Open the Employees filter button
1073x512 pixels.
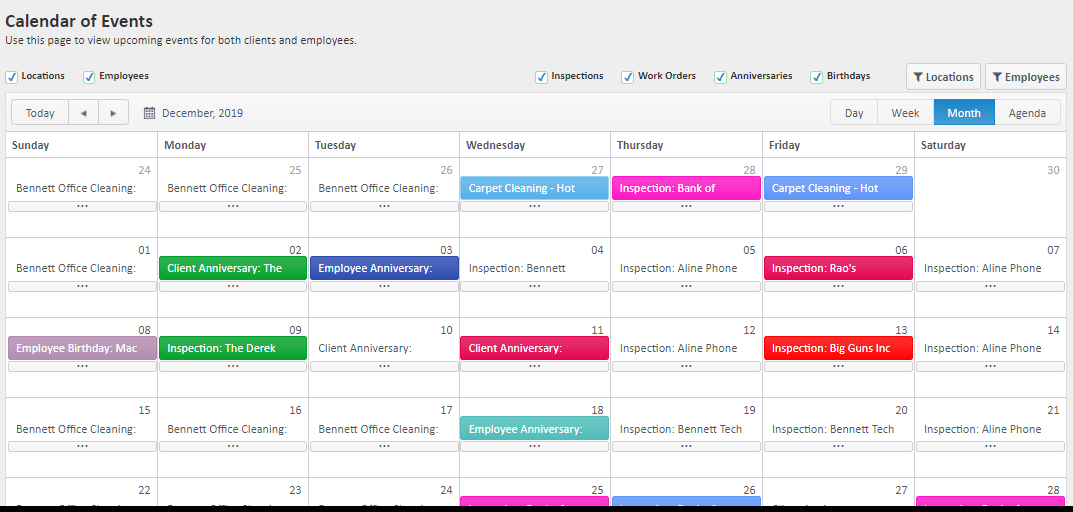point(1026,77)
